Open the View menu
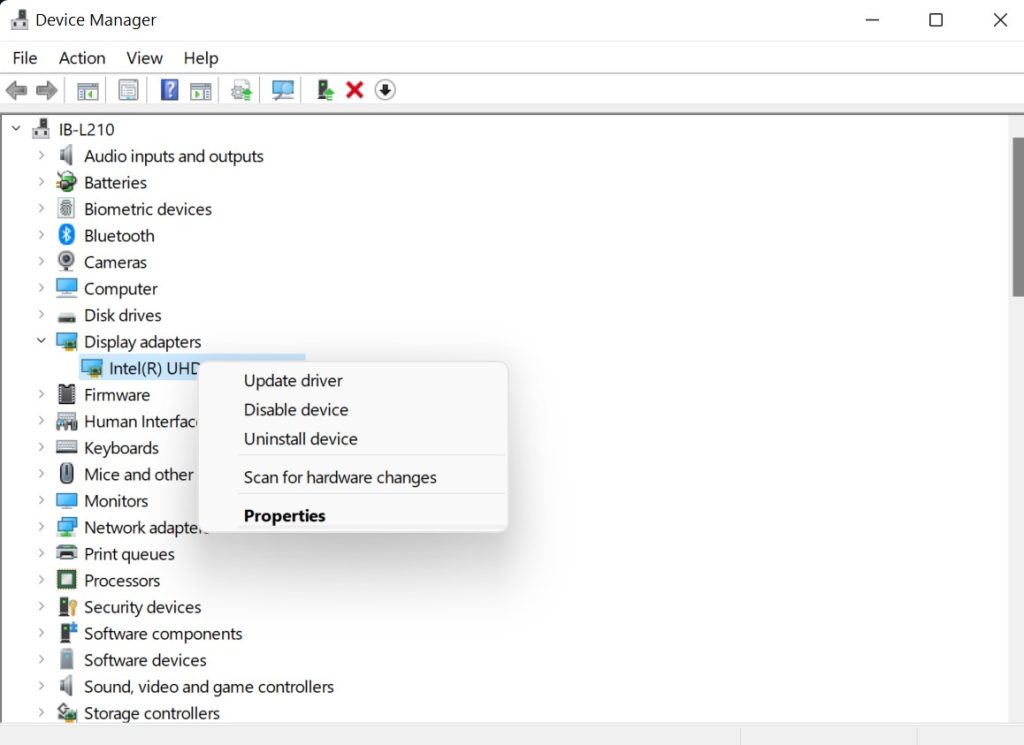1024x745 pixels. tap(144, 58)
